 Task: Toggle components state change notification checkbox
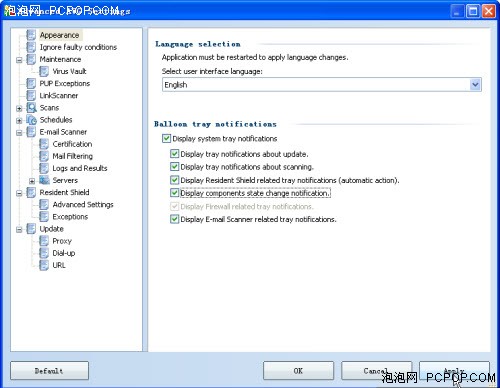click(x=174, y=193)
